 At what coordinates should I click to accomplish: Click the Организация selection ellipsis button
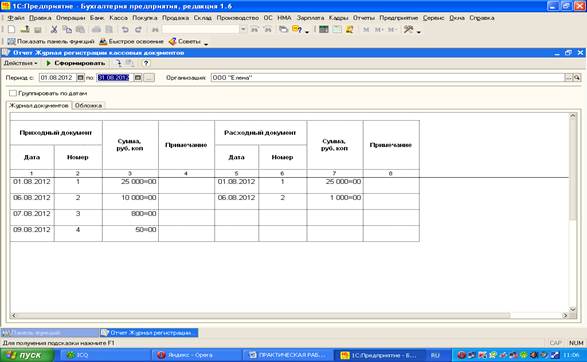pyautogui.click(x=568, y=77)
